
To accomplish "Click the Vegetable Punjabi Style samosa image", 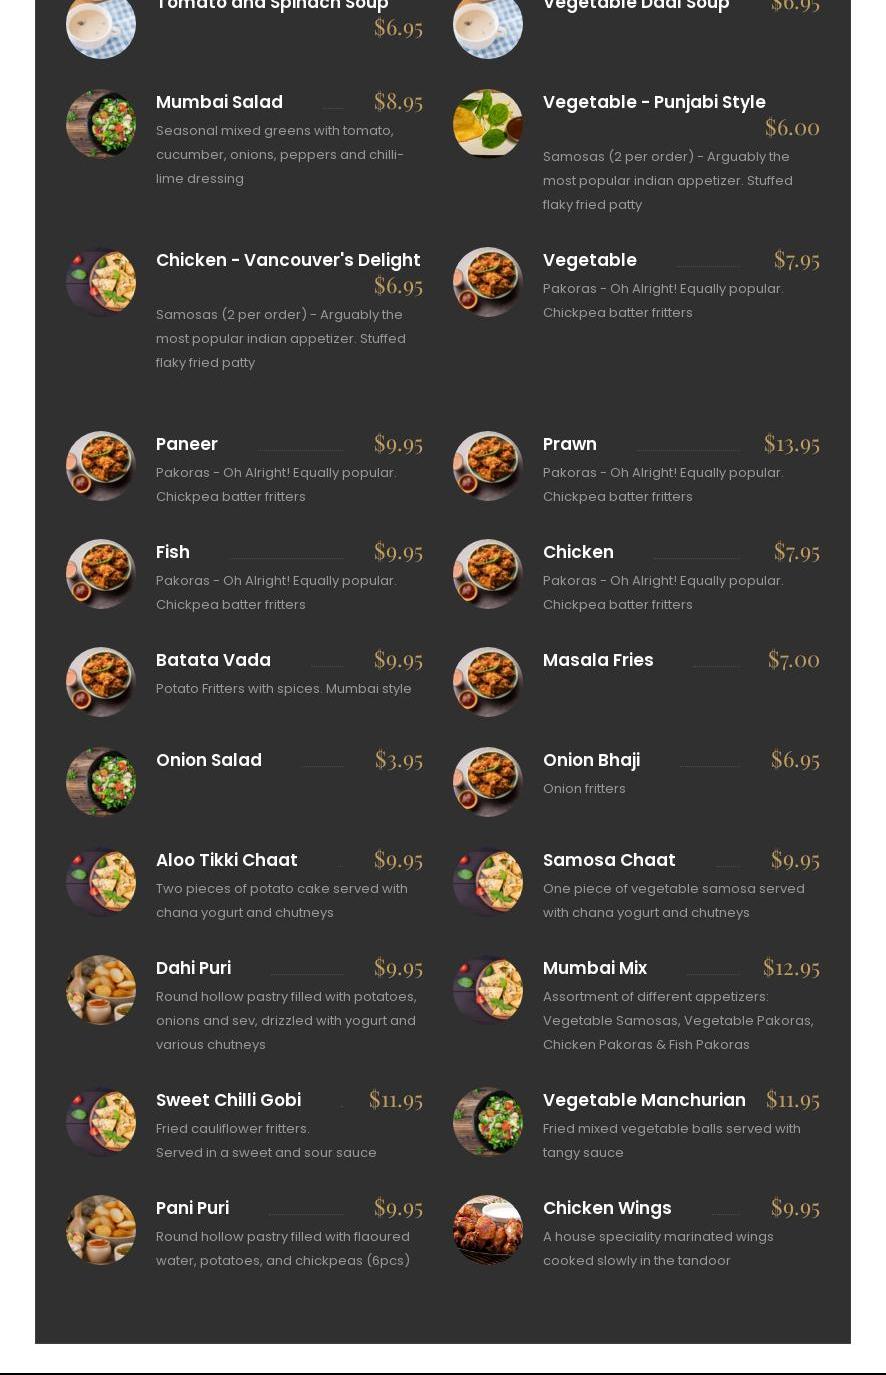I will [488, 124].
